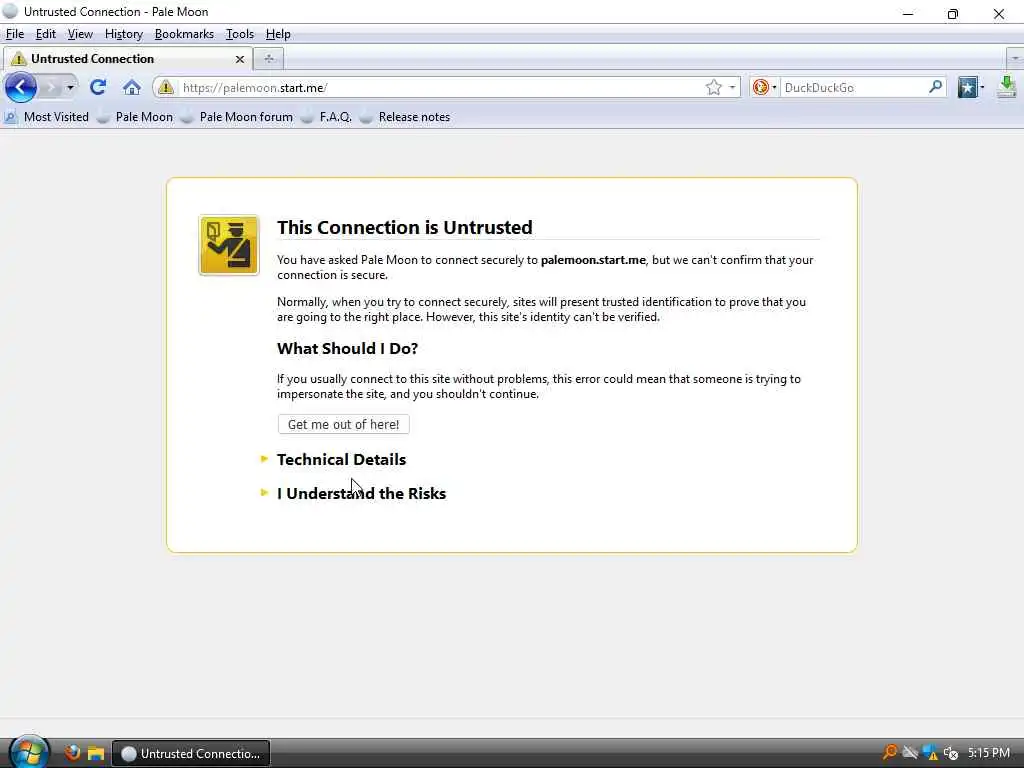Open the DuckDuckGo search engine selector
1024x768 pixels.
763,87
